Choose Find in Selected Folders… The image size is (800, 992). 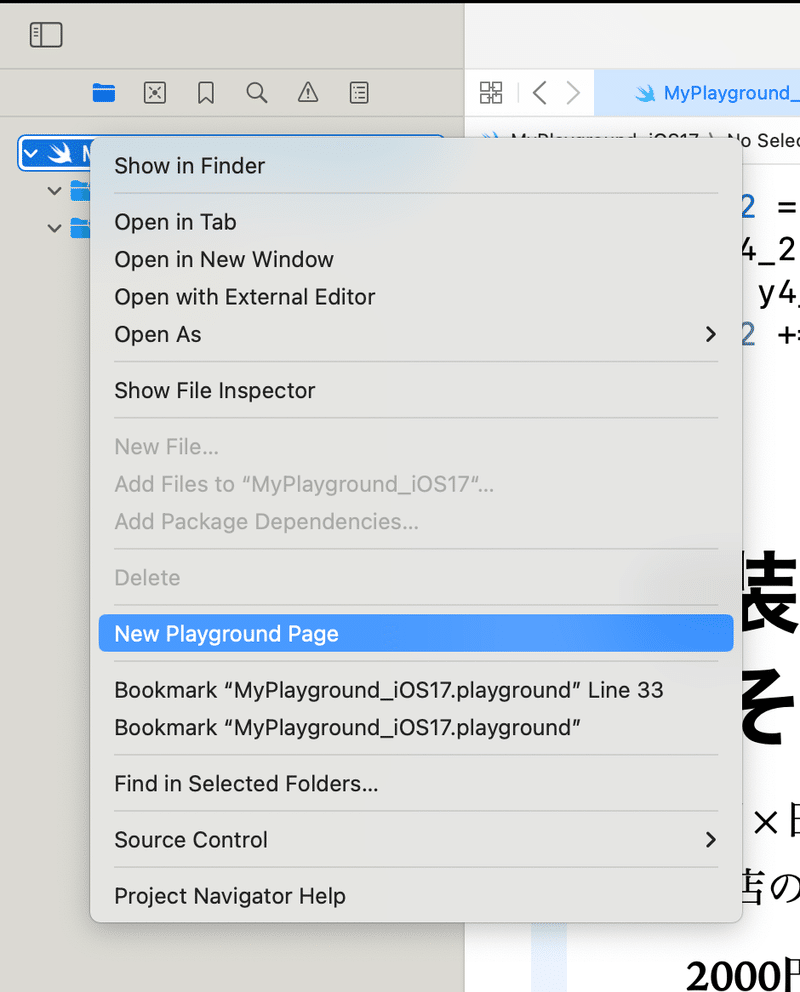[416, 783]
